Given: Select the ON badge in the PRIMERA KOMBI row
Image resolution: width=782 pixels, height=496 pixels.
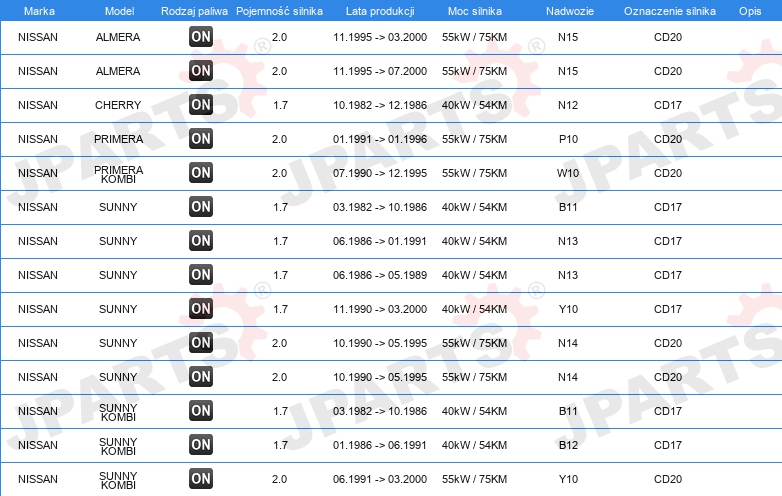Looking at the screenshot, I should pos(200,172).
